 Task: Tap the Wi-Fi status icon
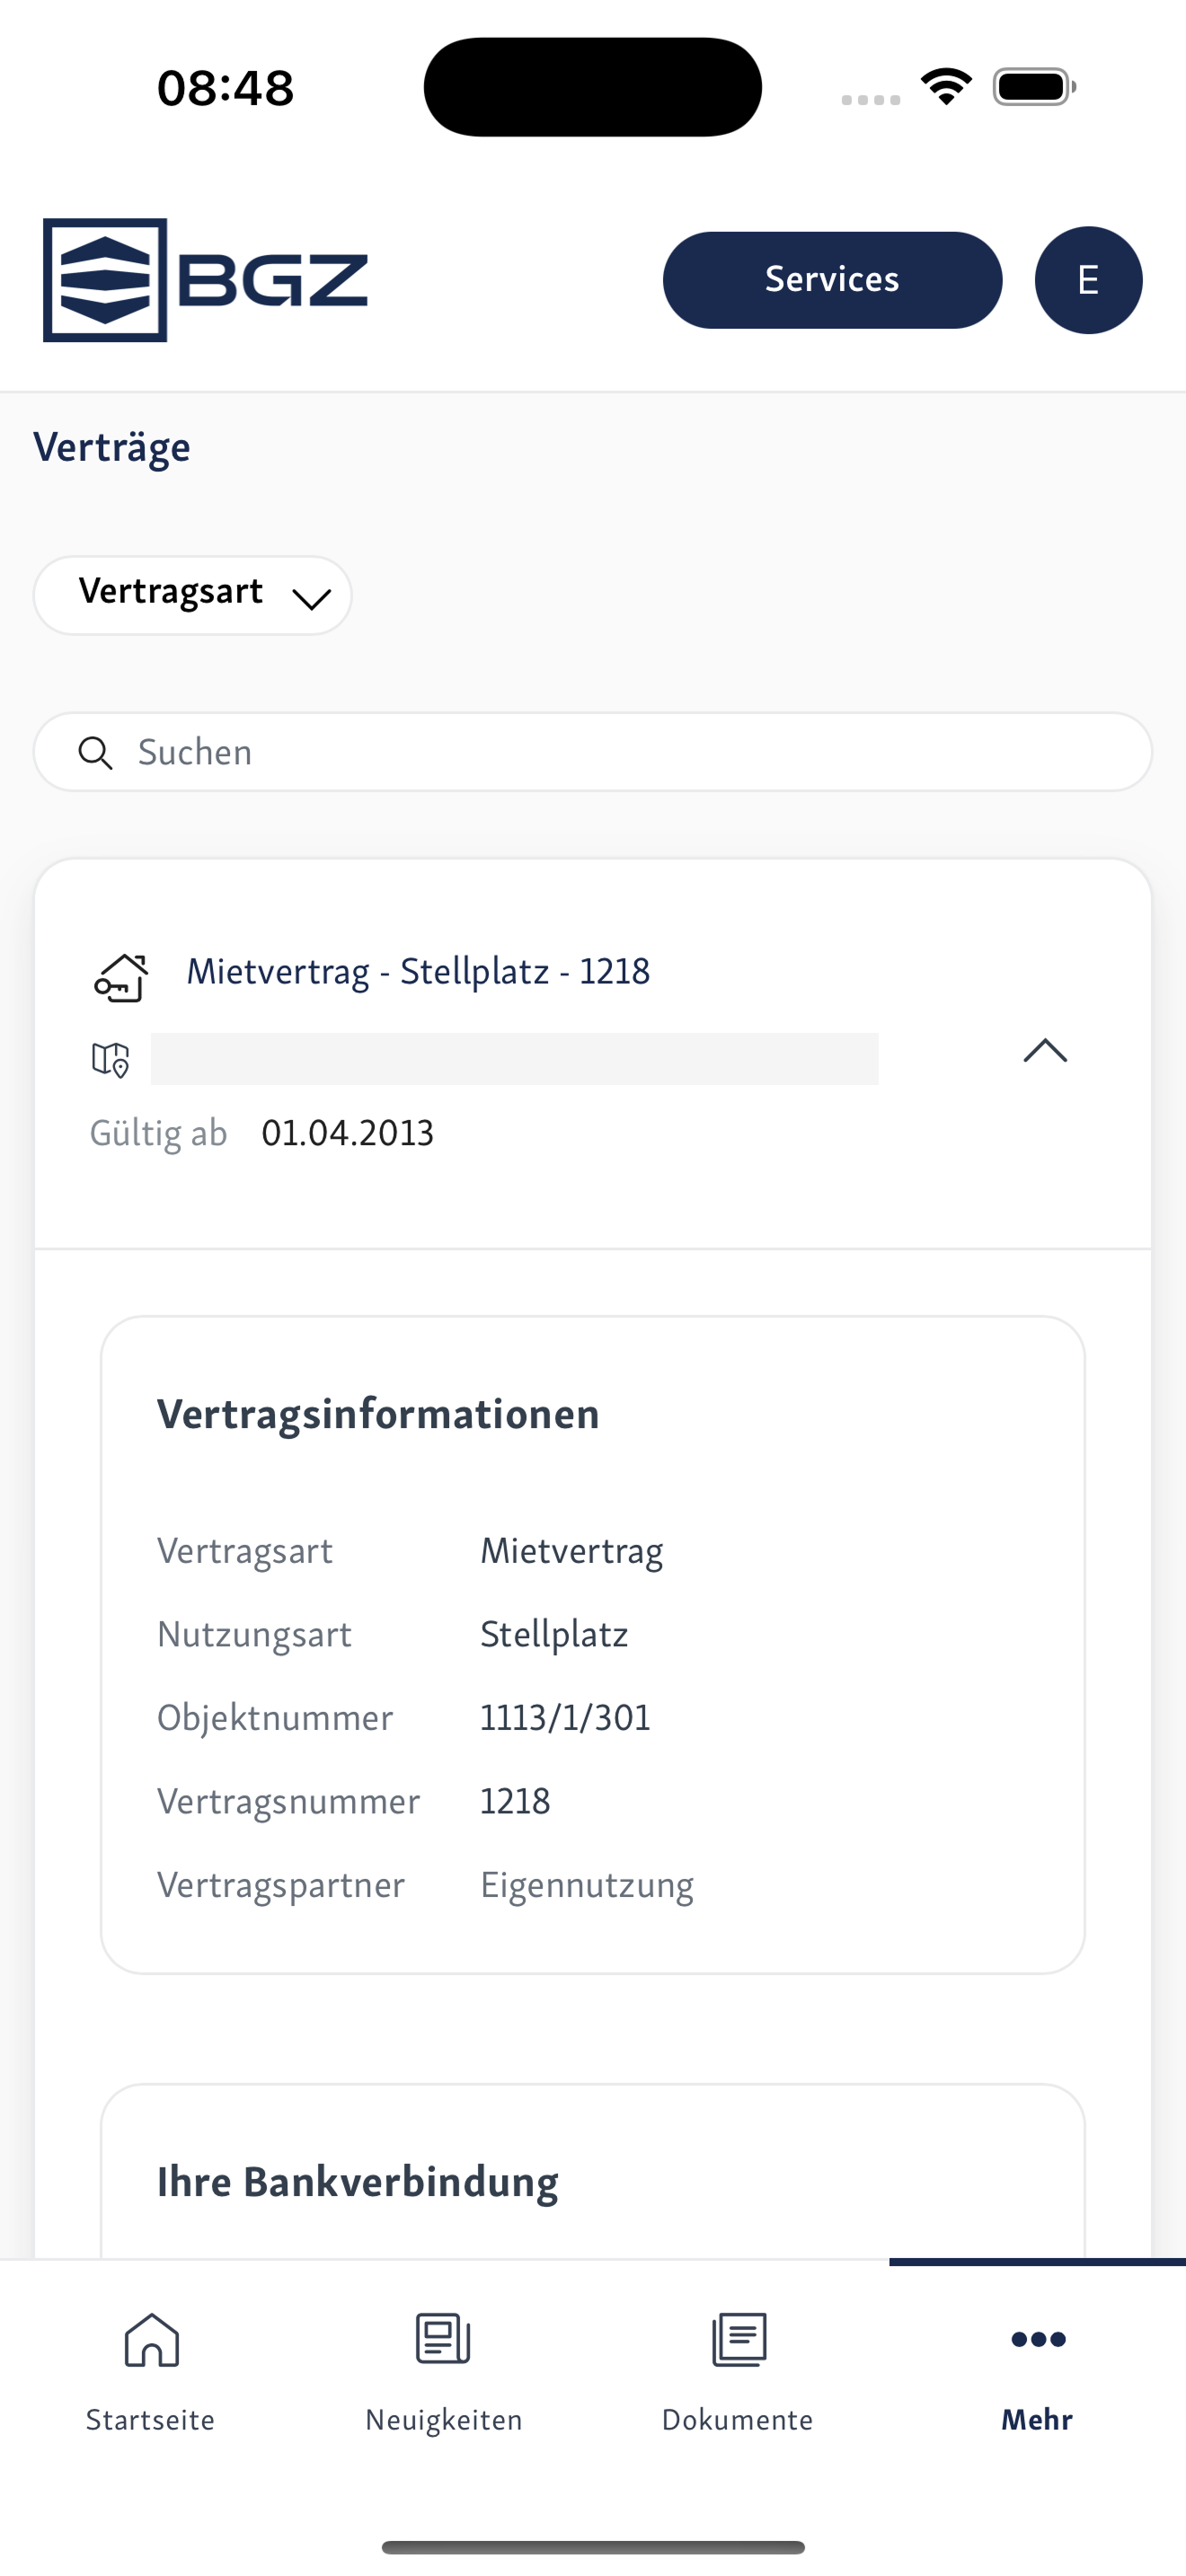[x=946, y=86]
